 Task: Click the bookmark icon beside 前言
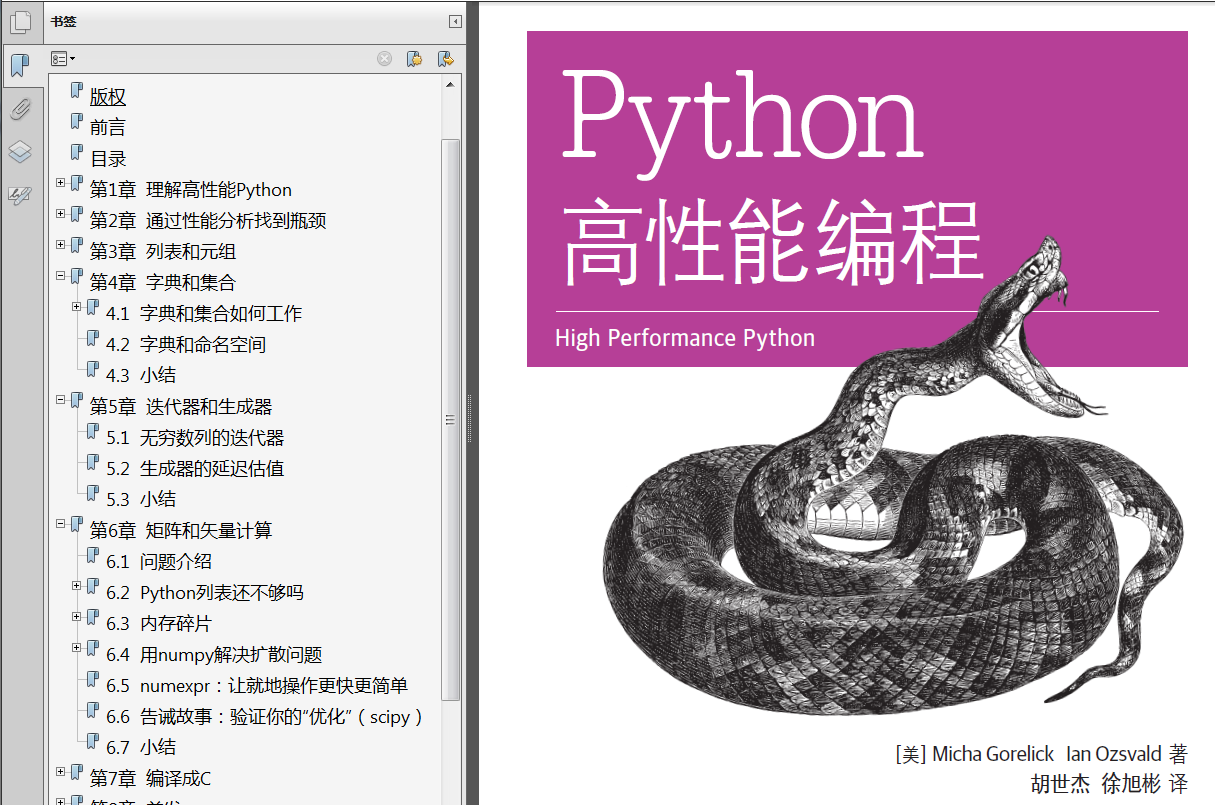tap(77, 123)
